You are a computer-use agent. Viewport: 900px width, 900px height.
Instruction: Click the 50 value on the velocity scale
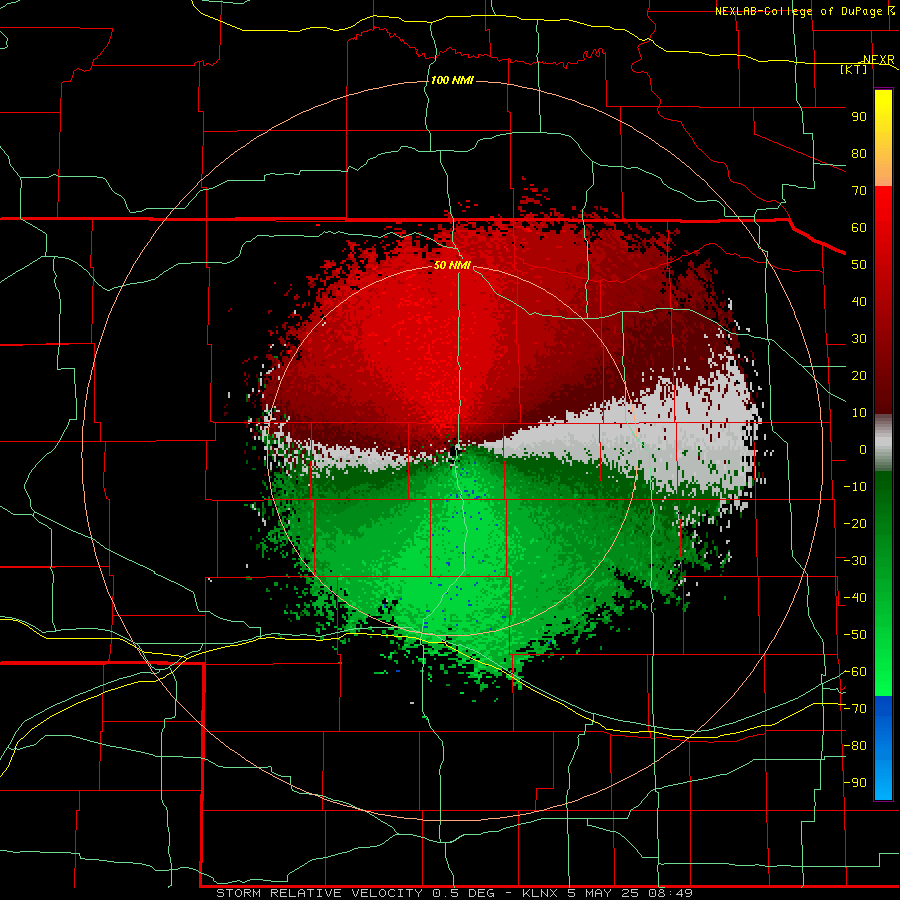pyautogui.click(x=859, y=265)
